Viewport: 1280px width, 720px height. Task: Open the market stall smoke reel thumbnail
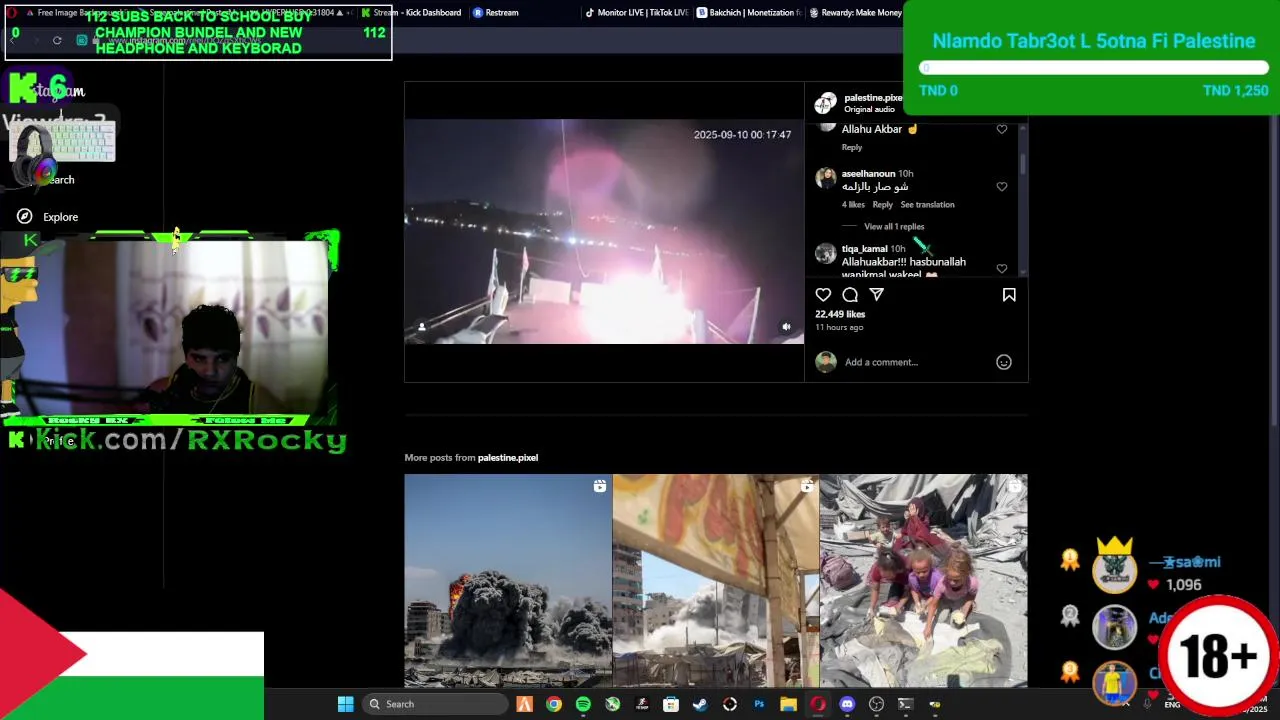click(716, 581)
